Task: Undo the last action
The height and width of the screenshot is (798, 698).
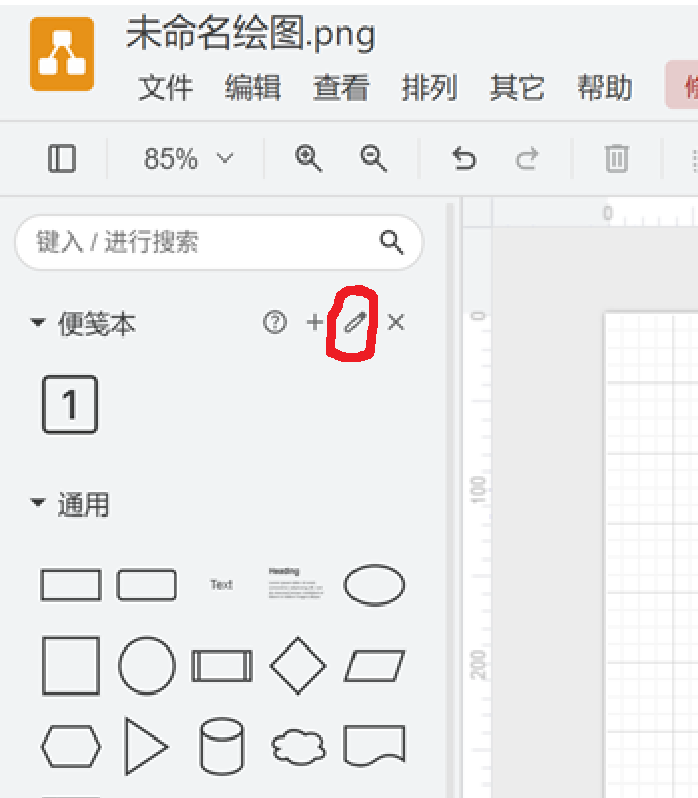Action: [x=464, y=158]
